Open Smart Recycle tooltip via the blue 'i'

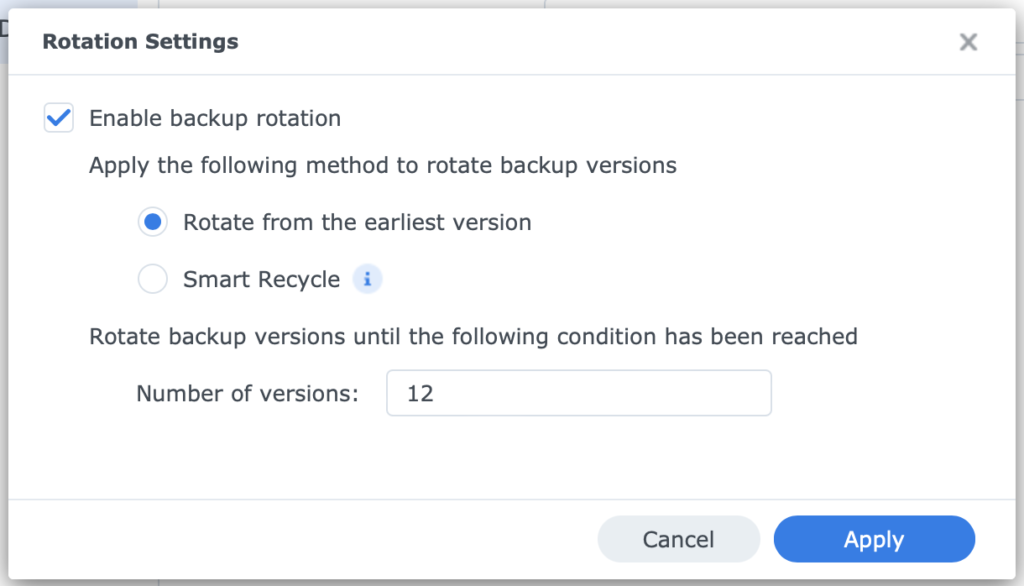(x=367, y=279)
